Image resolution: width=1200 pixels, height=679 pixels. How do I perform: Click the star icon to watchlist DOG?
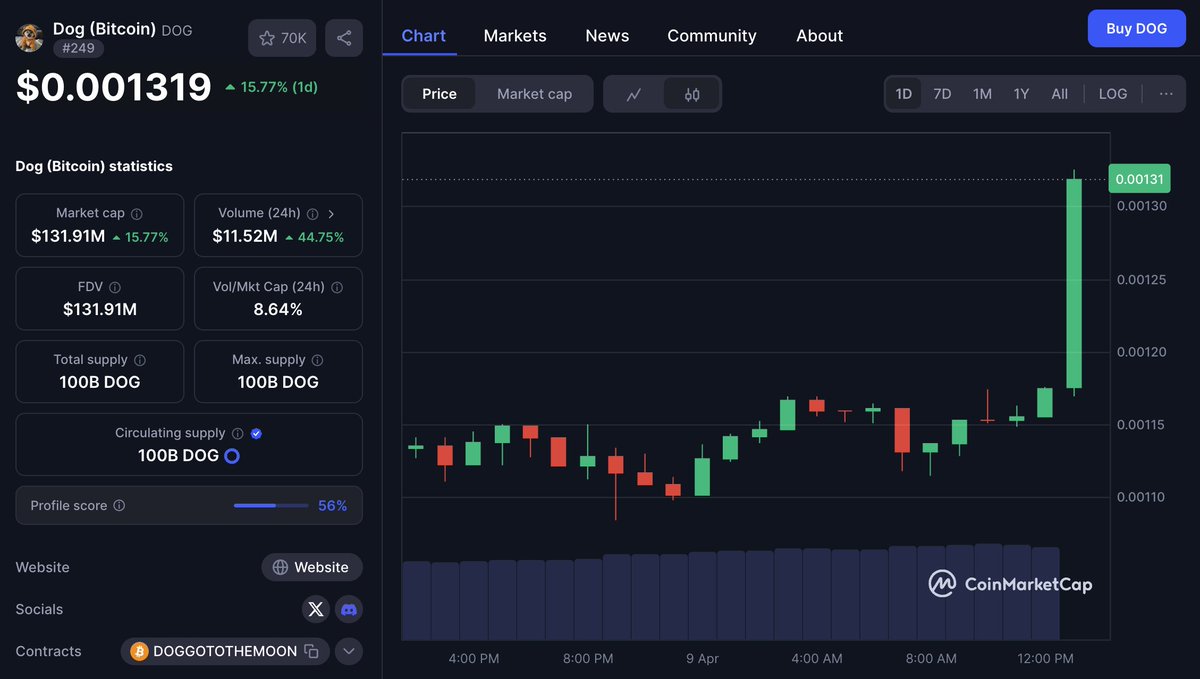[265, 37]
